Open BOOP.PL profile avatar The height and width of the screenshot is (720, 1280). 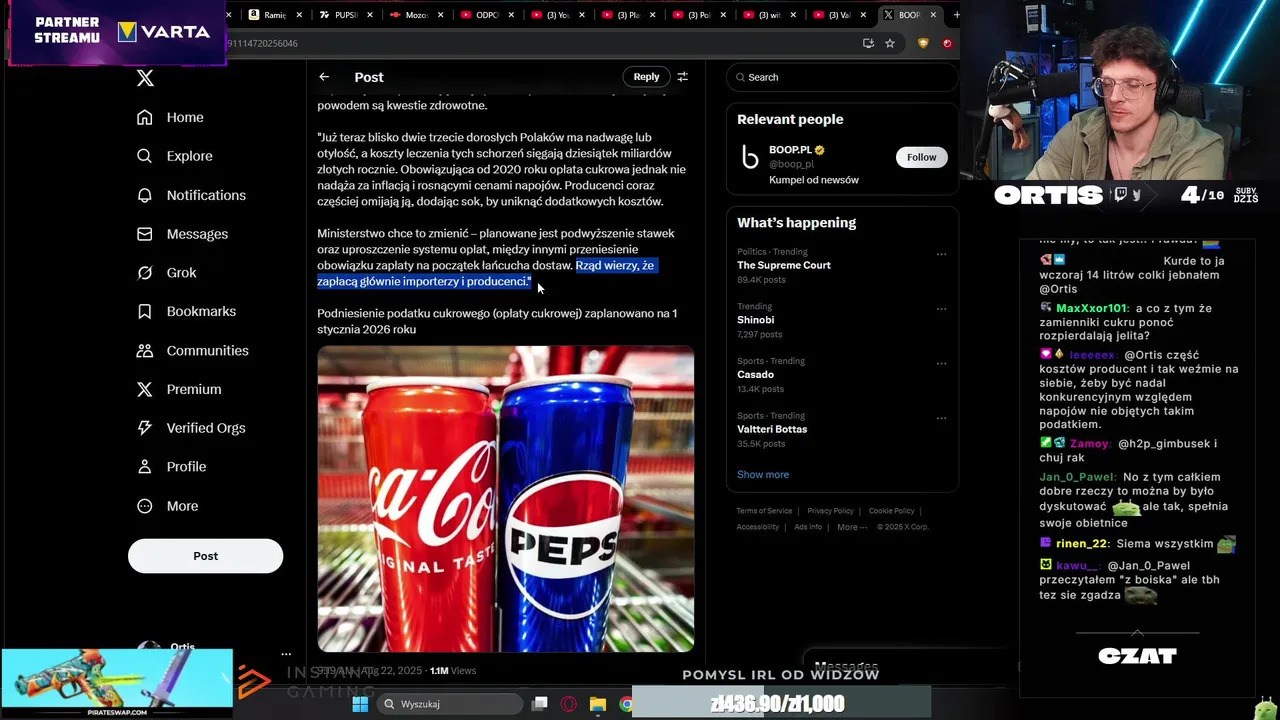[x=749, y=157]
